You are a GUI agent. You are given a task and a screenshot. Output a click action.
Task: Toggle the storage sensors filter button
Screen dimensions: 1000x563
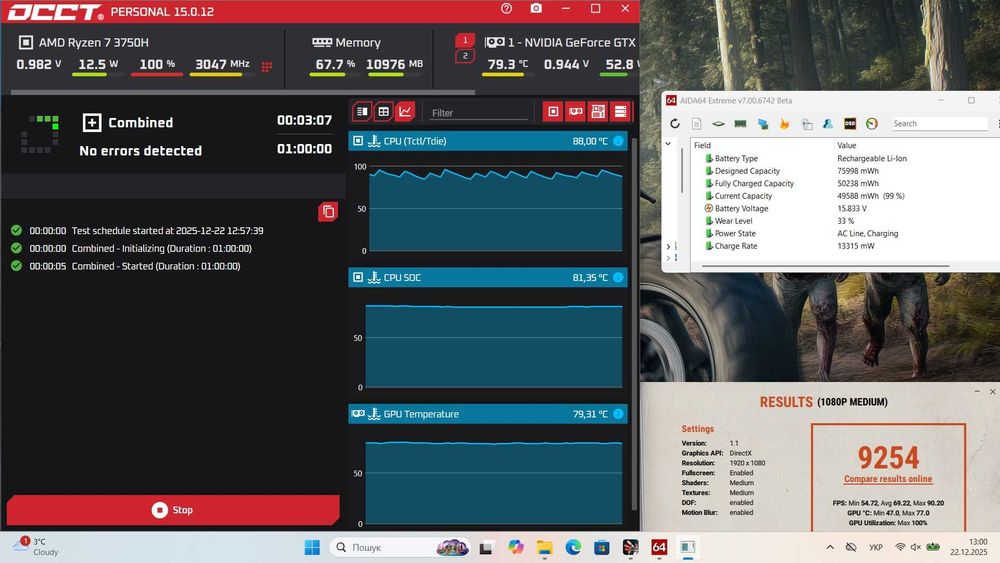click(x=620, y=112)
